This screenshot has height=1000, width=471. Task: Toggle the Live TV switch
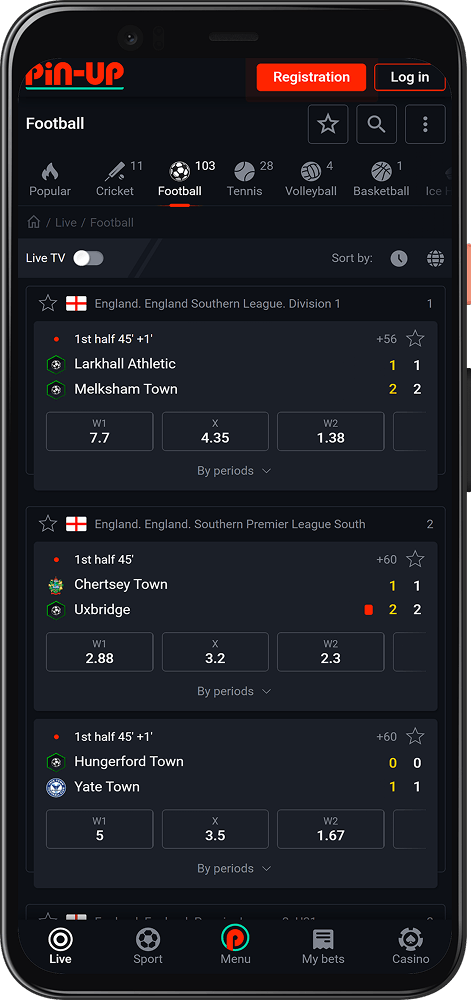88,258
